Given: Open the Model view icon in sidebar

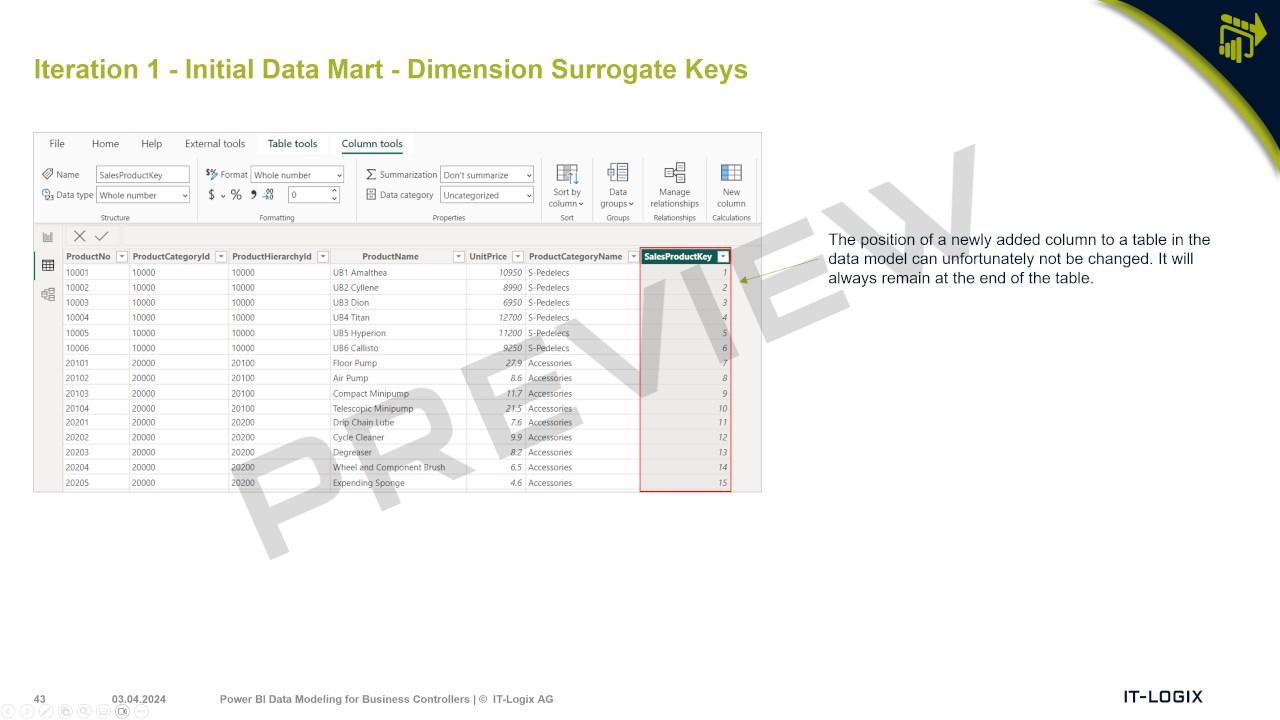Looking at the screenshot, I should [47, 294].
